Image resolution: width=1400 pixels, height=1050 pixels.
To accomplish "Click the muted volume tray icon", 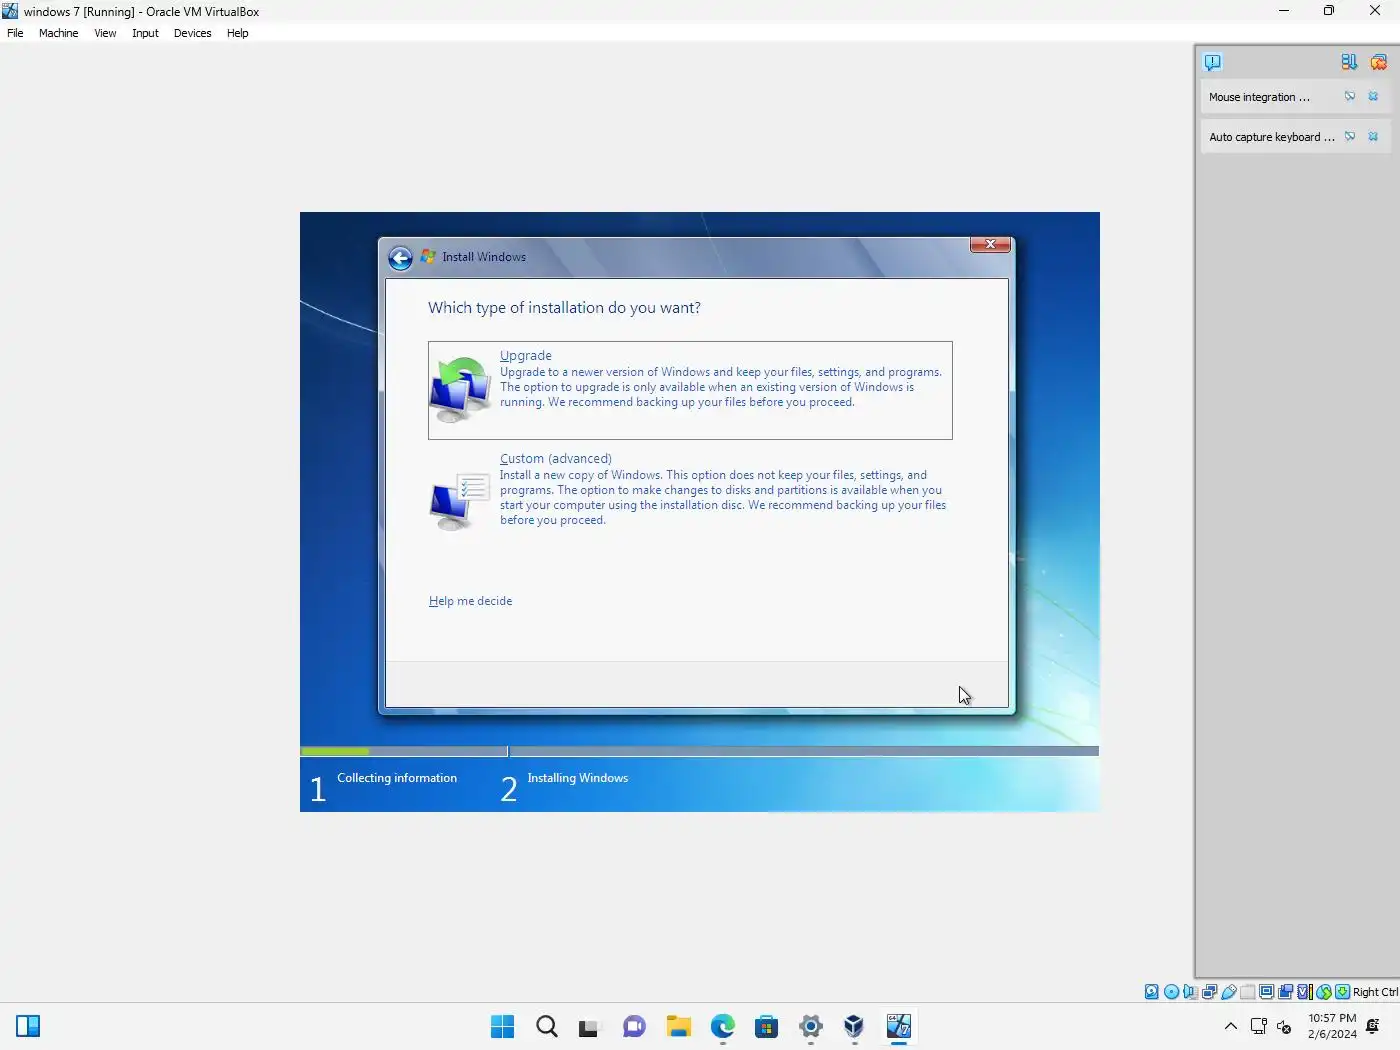I will coord(1284,1027).
